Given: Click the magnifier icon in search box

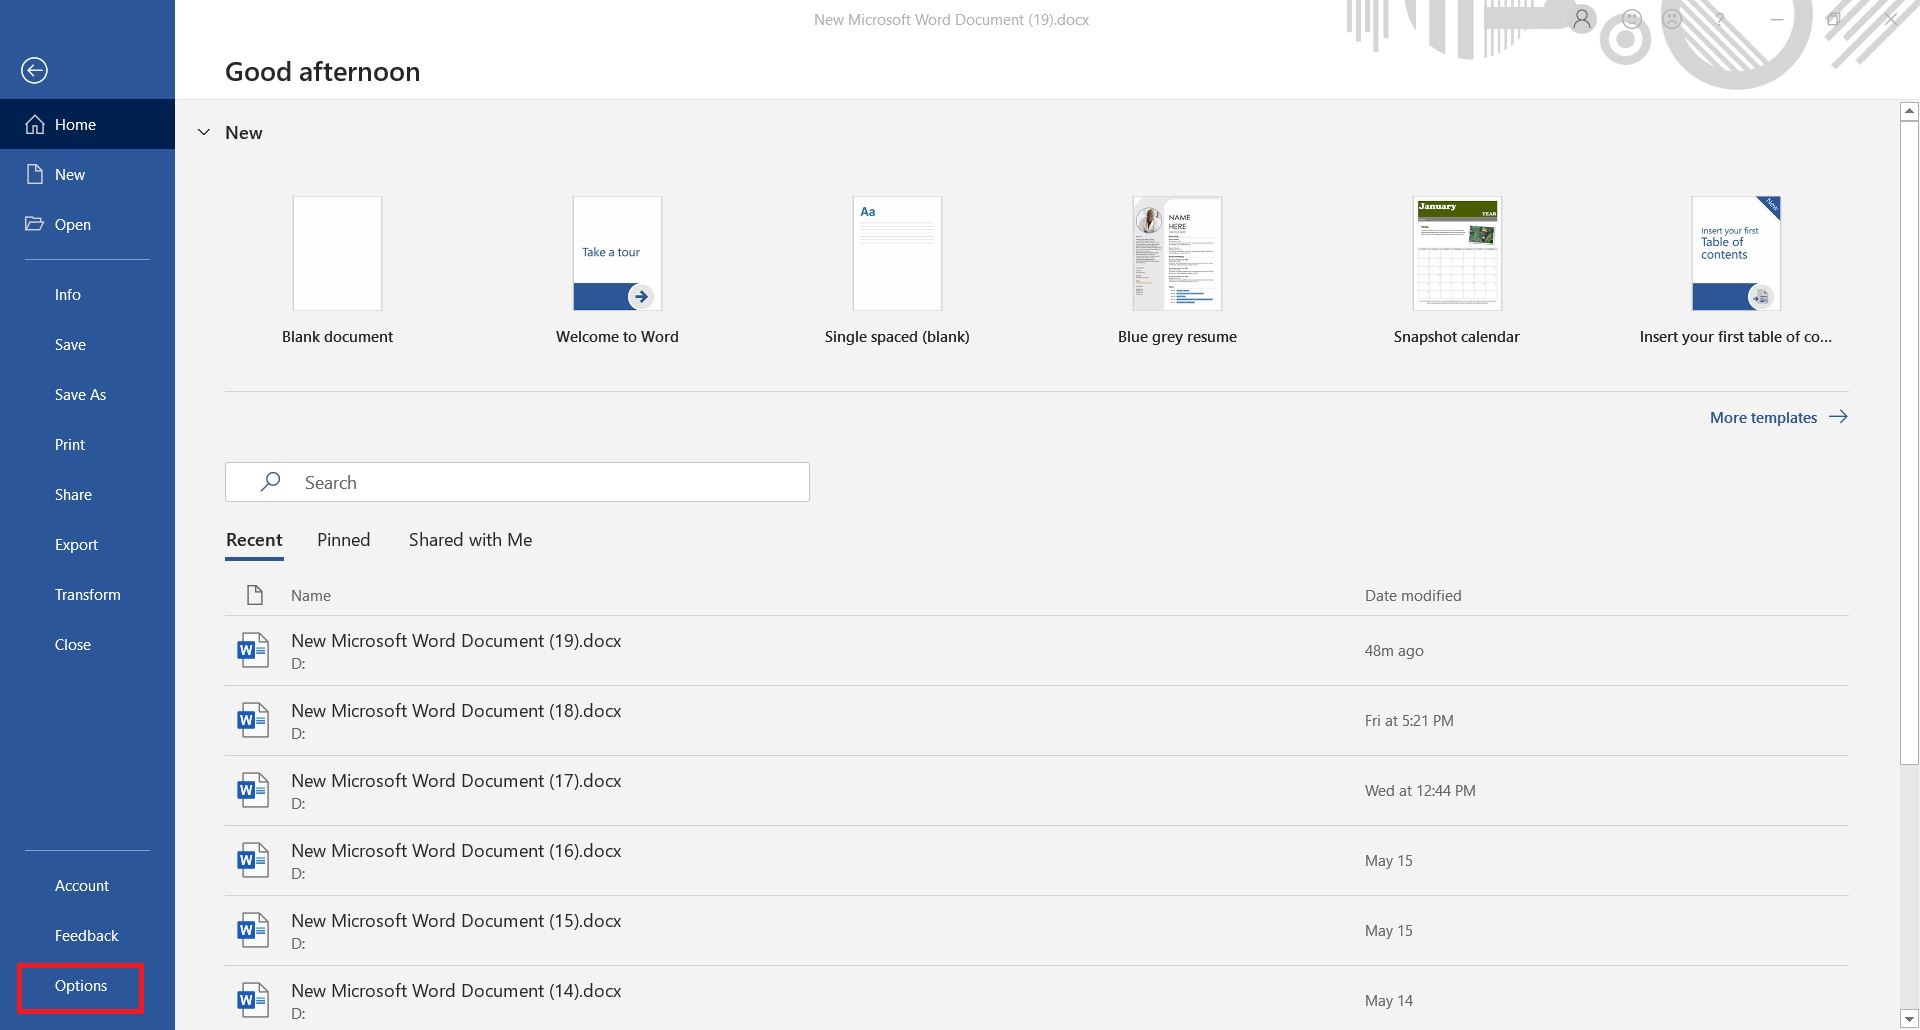Looking at the screenshot, I should tap(270, 482).
